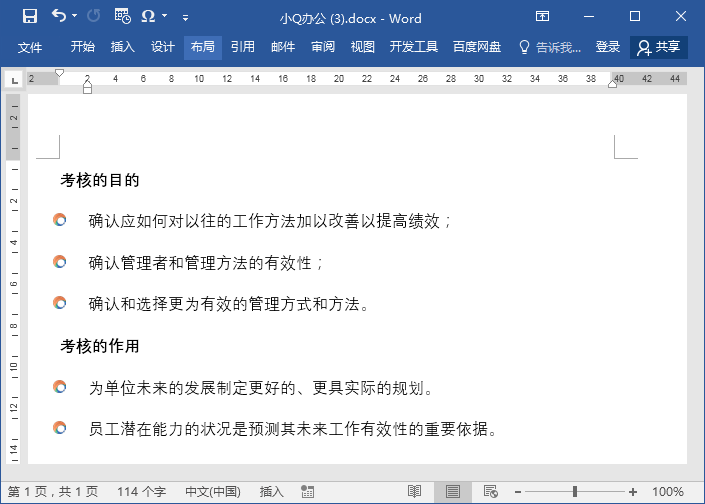Click the Undo arrow icon

(x=59, y=16)
